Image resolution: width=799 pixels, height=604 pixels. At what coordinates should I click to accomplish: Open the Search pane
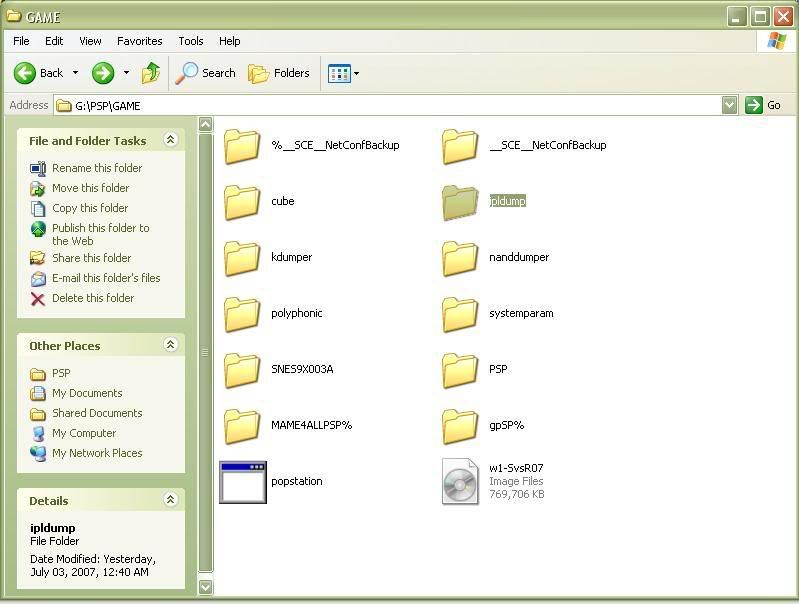tap(205, 73)
